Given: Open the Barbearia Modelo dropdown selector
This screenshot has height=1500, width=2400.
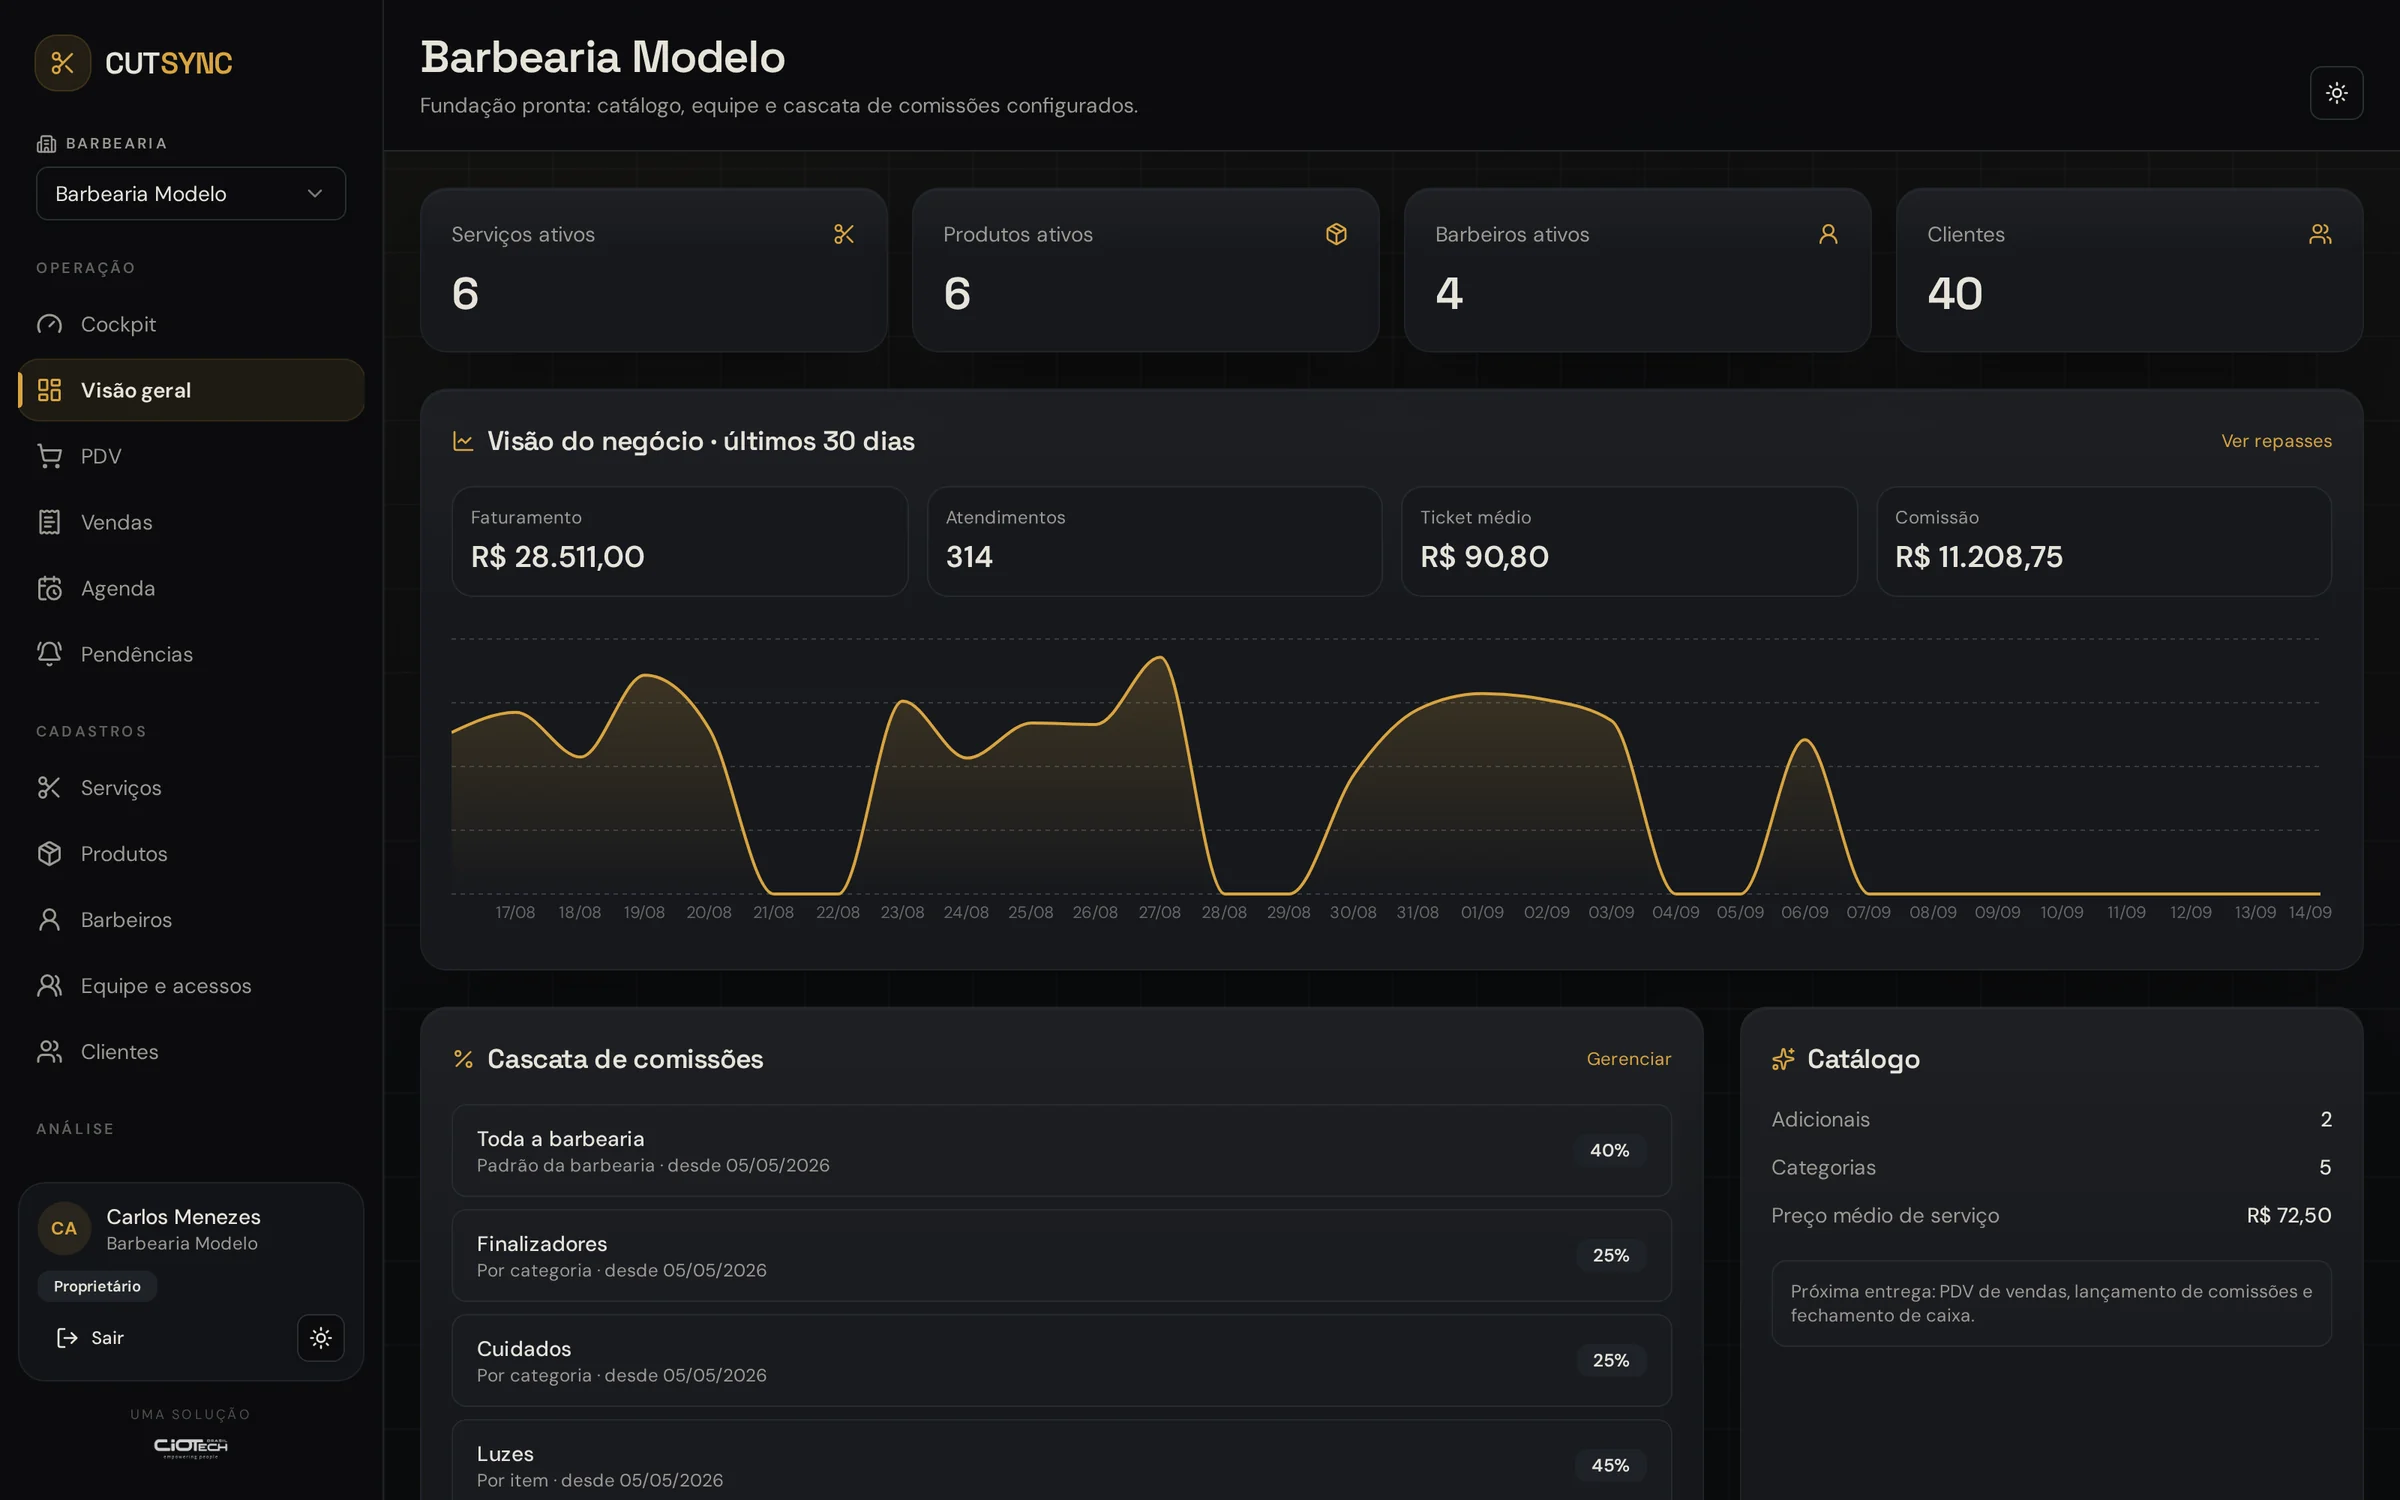Looking at the screenshot, I should (x=191, y=193).
